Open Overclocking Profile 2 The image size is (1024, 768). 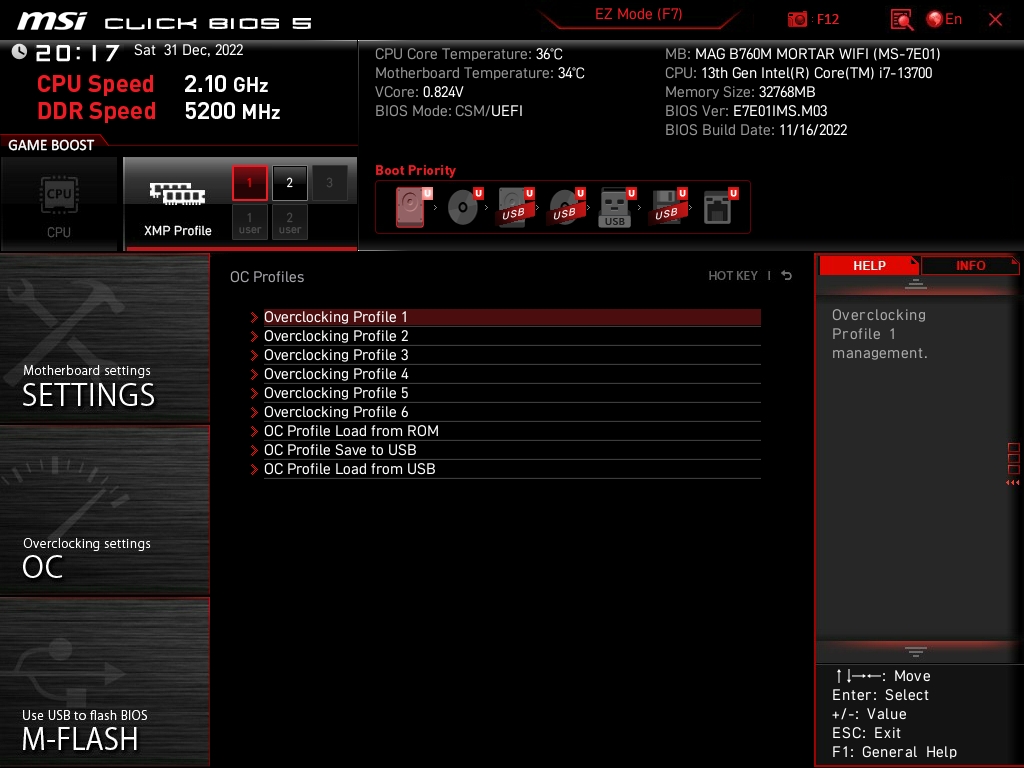point(512,336)
